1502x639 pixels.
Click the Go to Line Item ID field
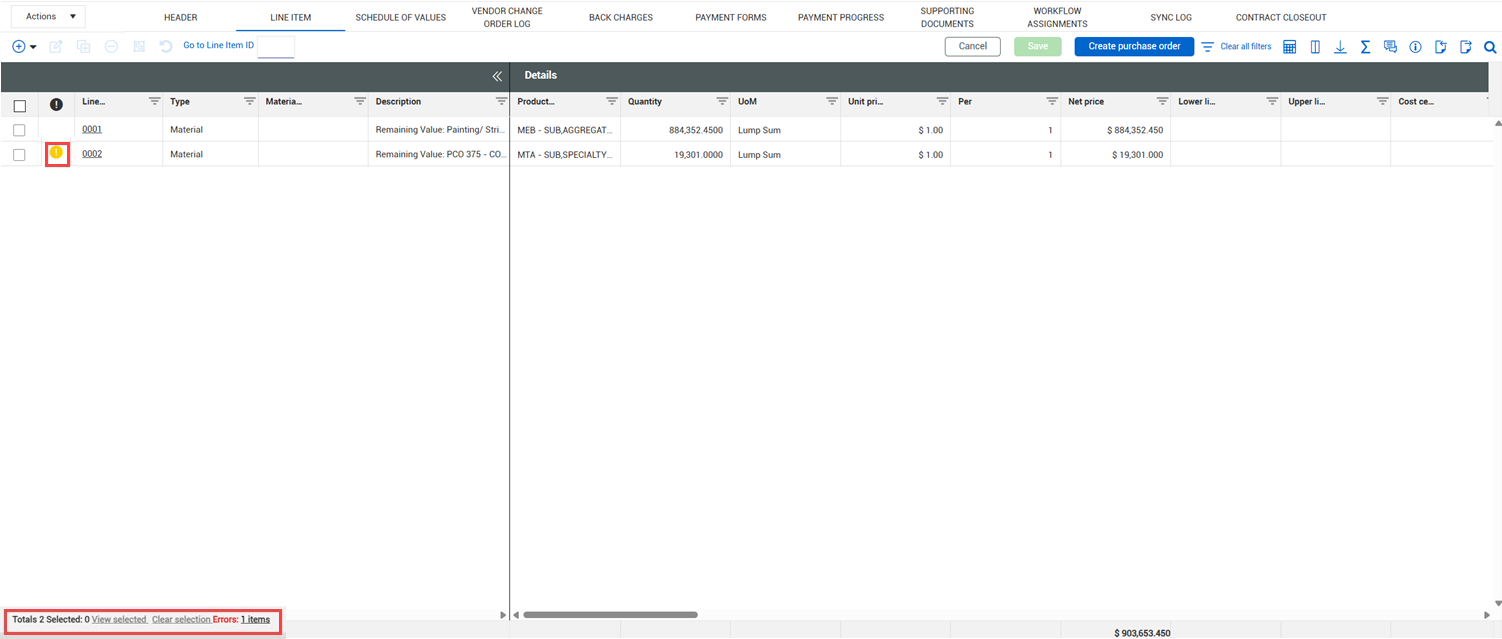click(x=276, y=46)
